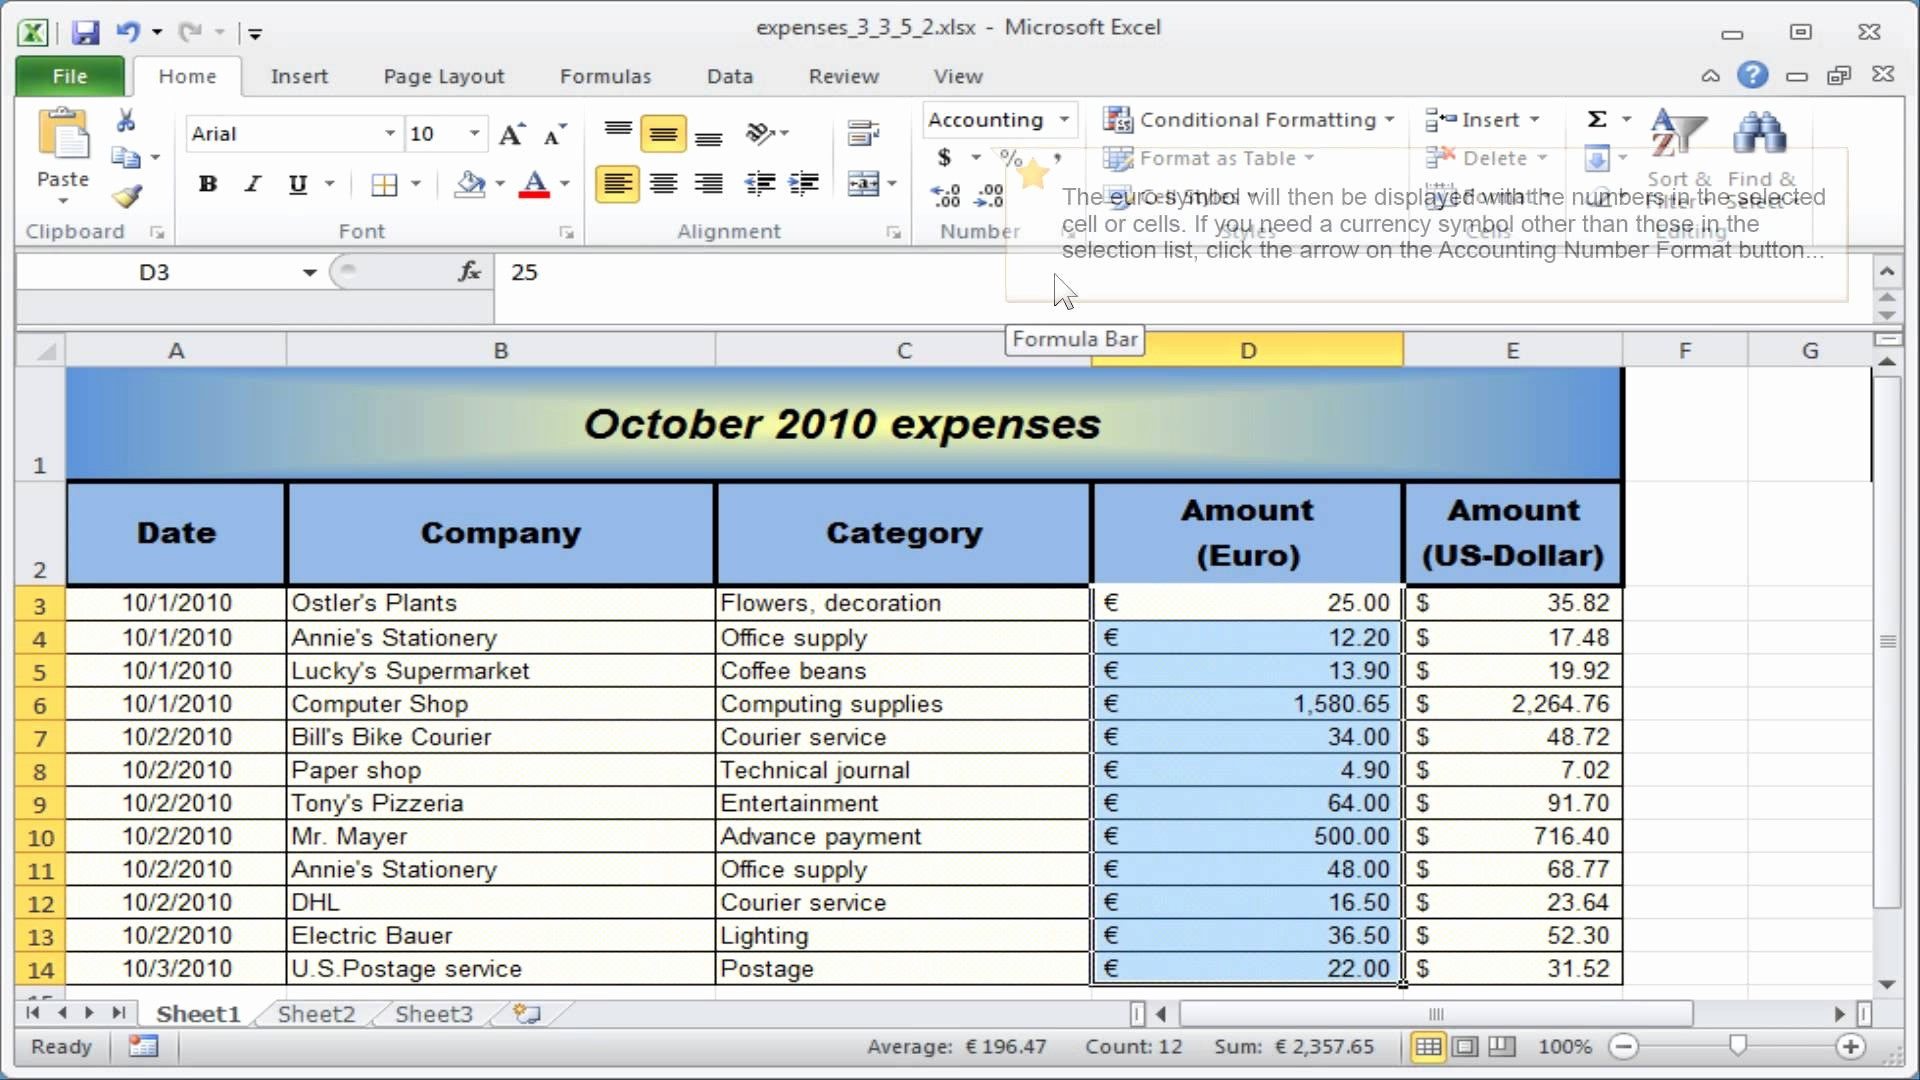Expand the Font size dropdown
The width and height of the screenshot is (1920, 1080).
[471, 133]
